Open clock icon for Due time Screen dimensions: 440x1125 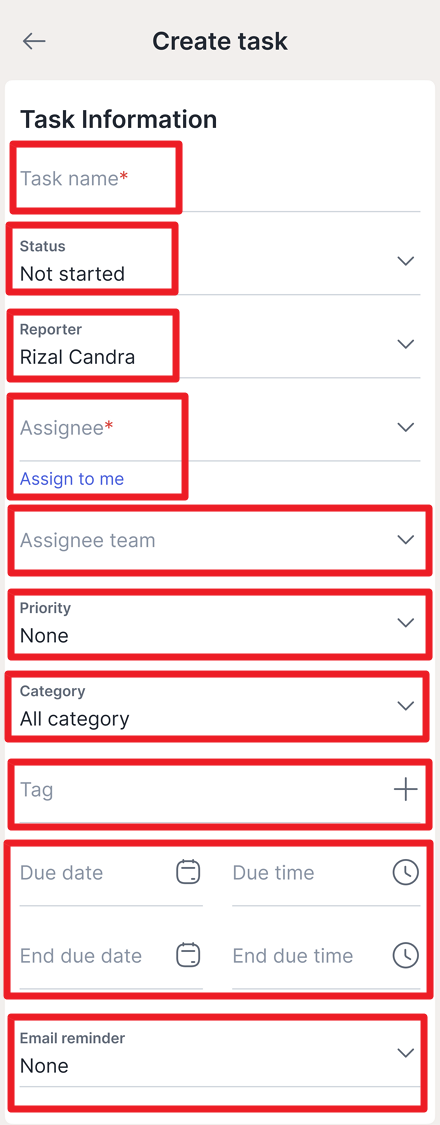point(406,872)
